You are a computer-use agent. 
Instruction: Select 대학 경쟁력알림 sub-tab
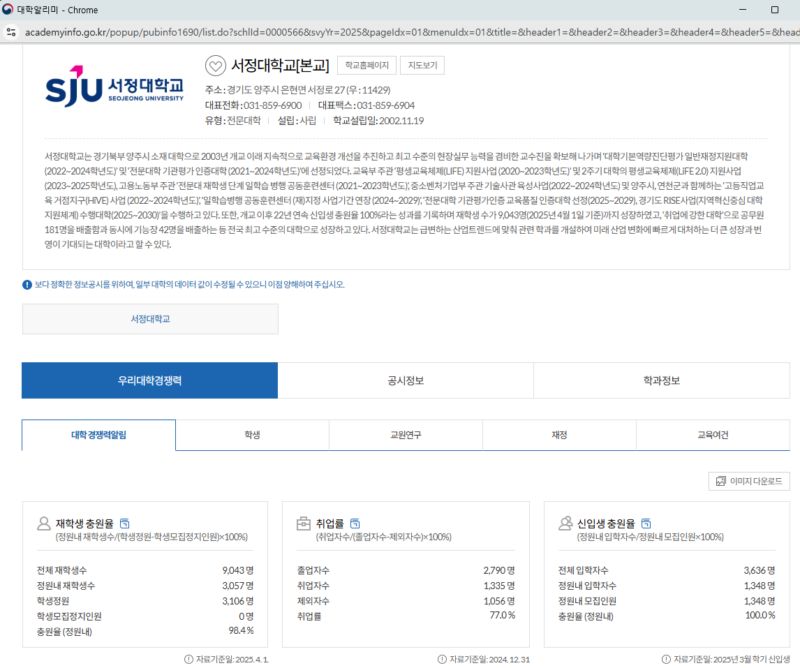[98, 435]
